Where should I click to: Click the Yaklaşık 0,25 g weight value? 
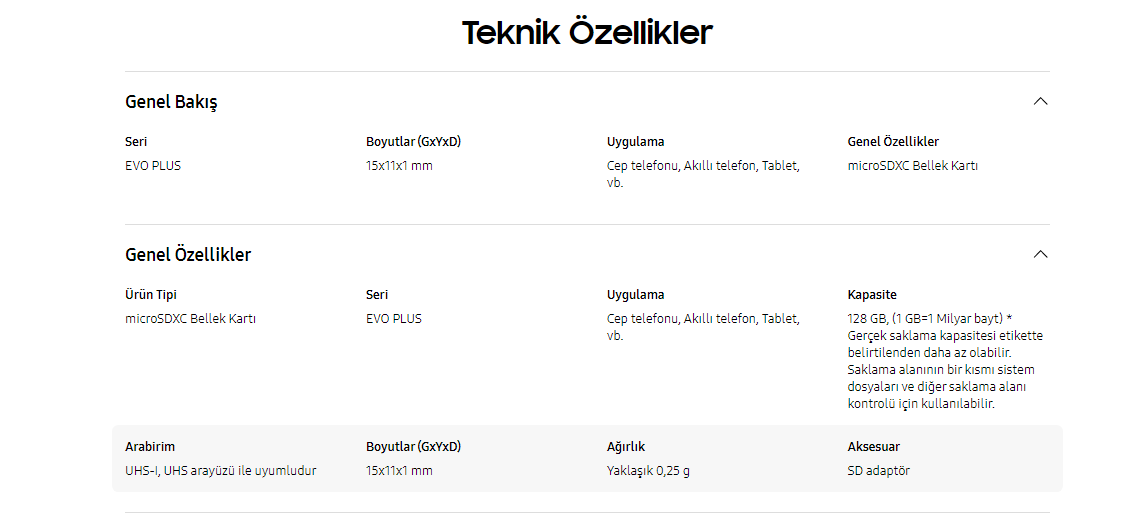648,470
